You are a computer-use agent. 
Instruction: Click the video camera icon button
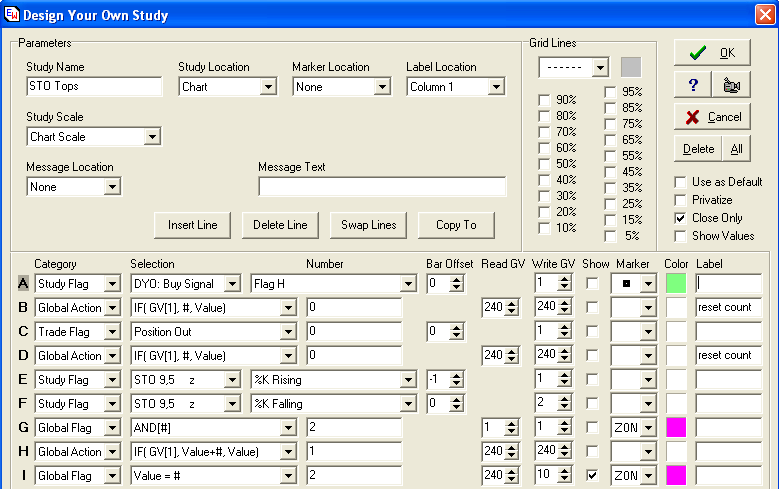730,85
